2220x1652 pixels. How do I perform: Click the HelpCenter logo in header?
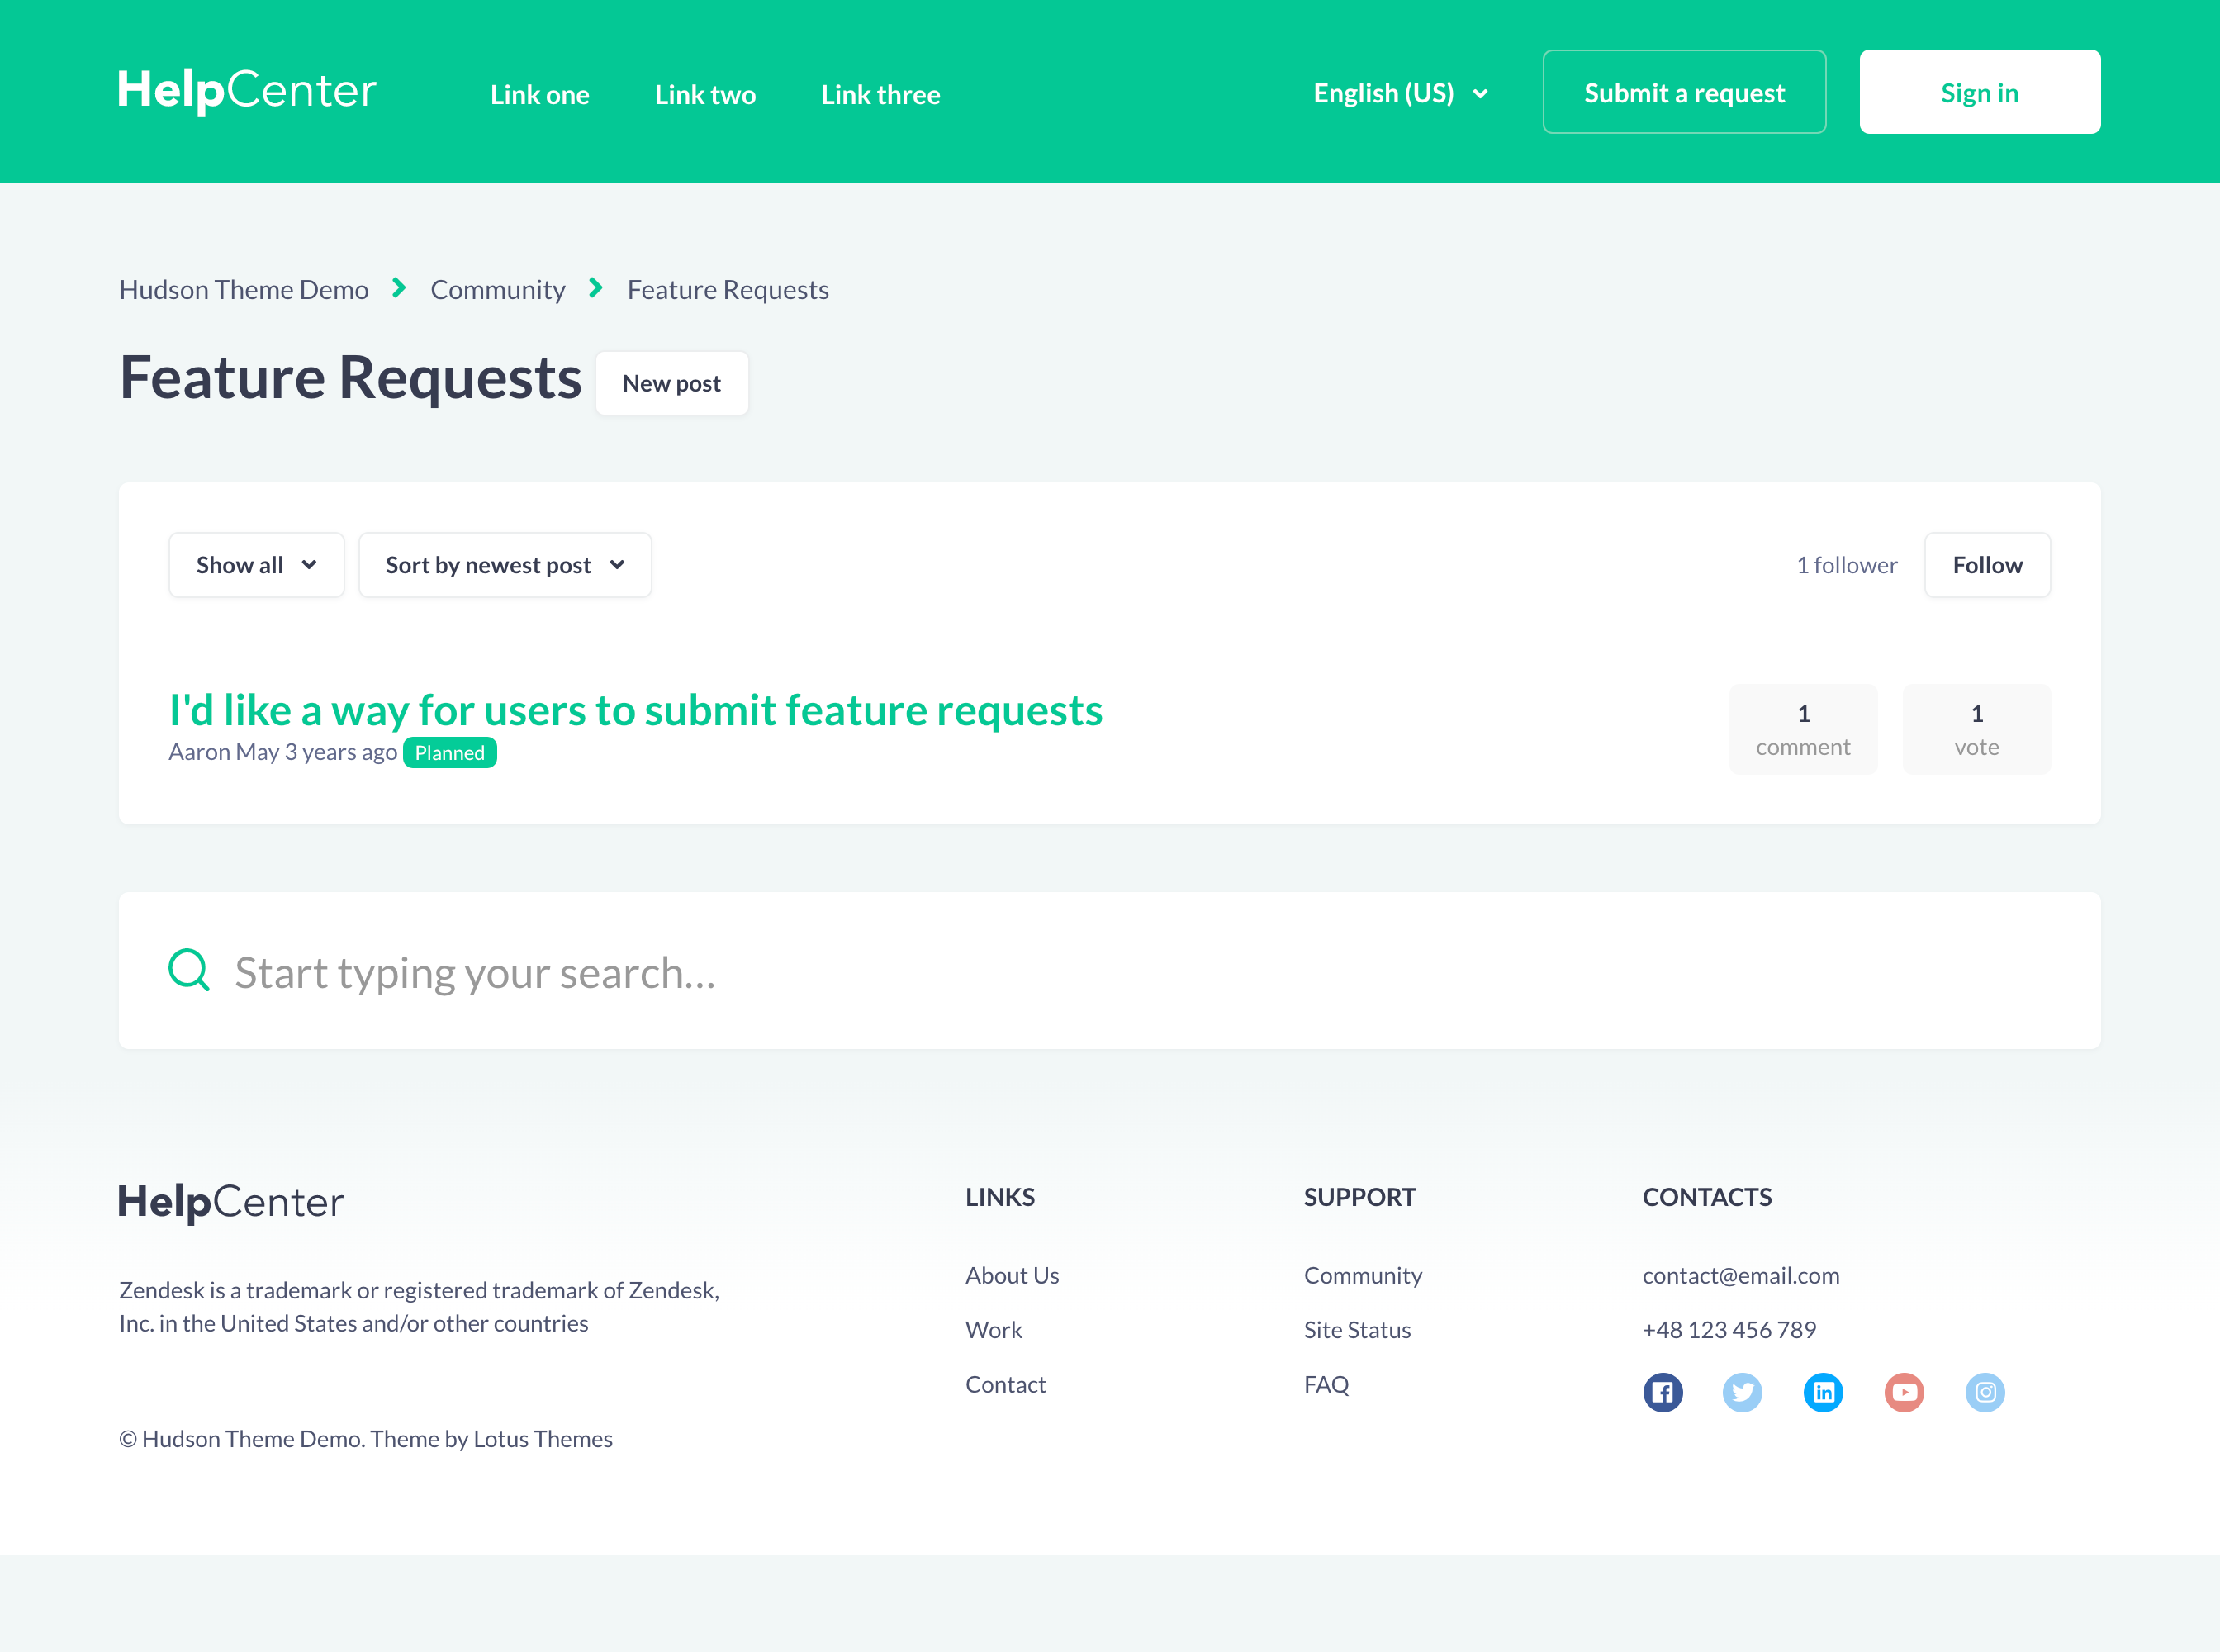point(247,91)
